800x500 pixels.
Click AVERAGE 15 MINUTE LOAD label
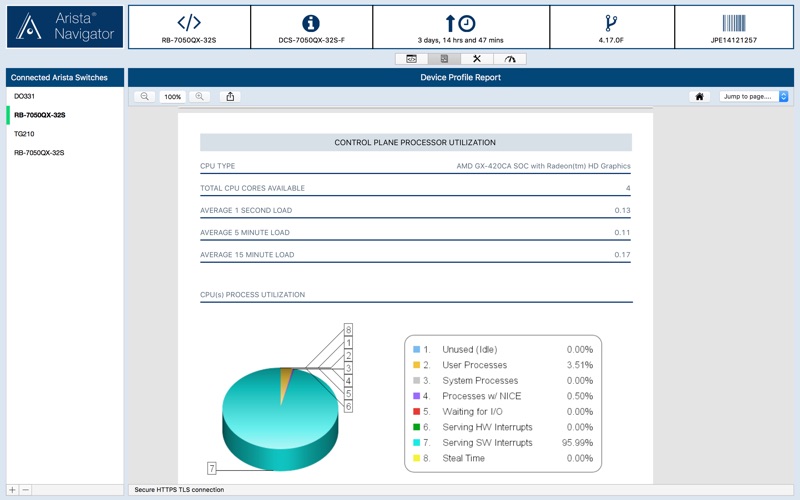pyautogui.click(x=247, y=255)
